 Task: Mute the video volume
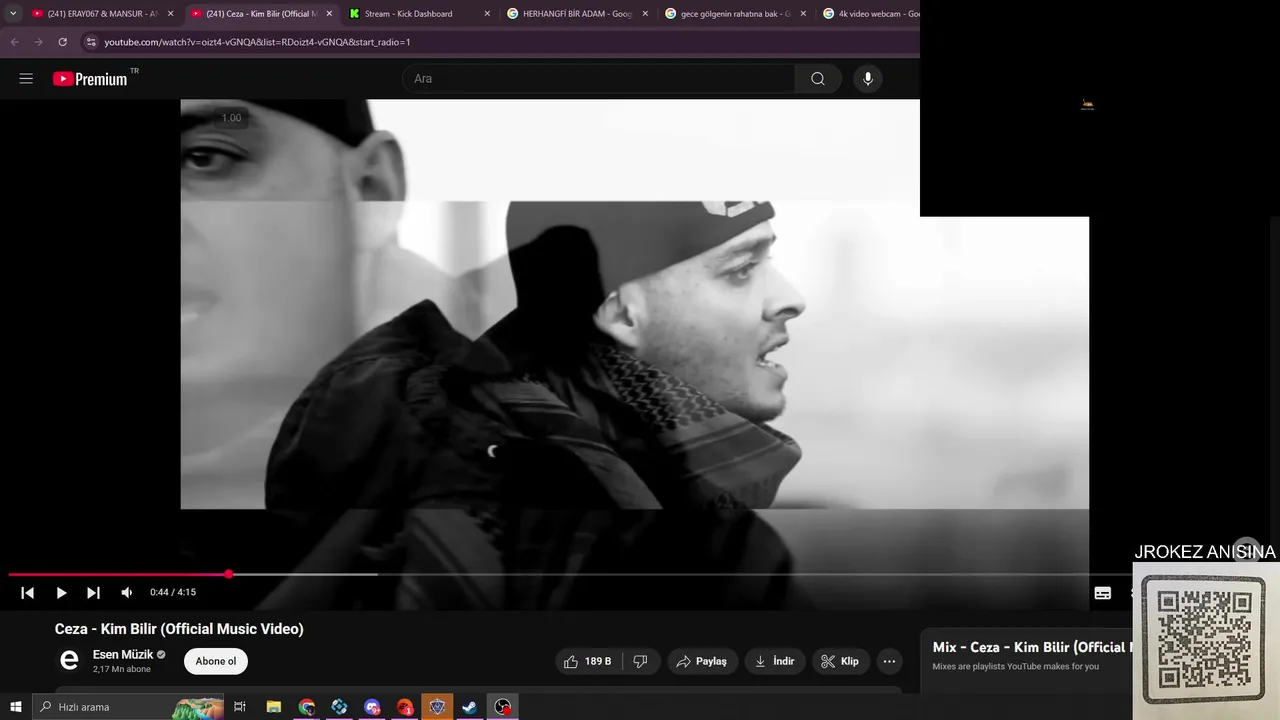[127, 593]
